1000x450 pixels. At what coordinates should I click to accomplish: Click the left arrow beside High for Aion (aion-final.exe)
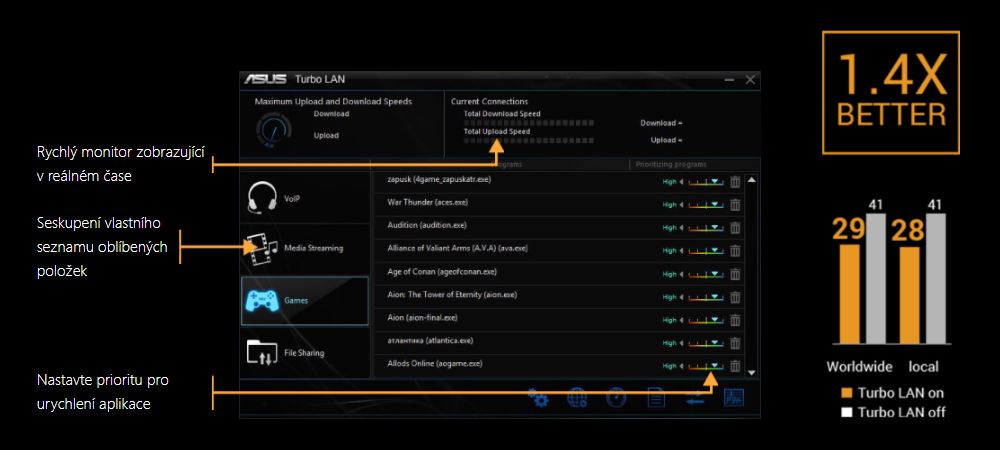[682, 320]
